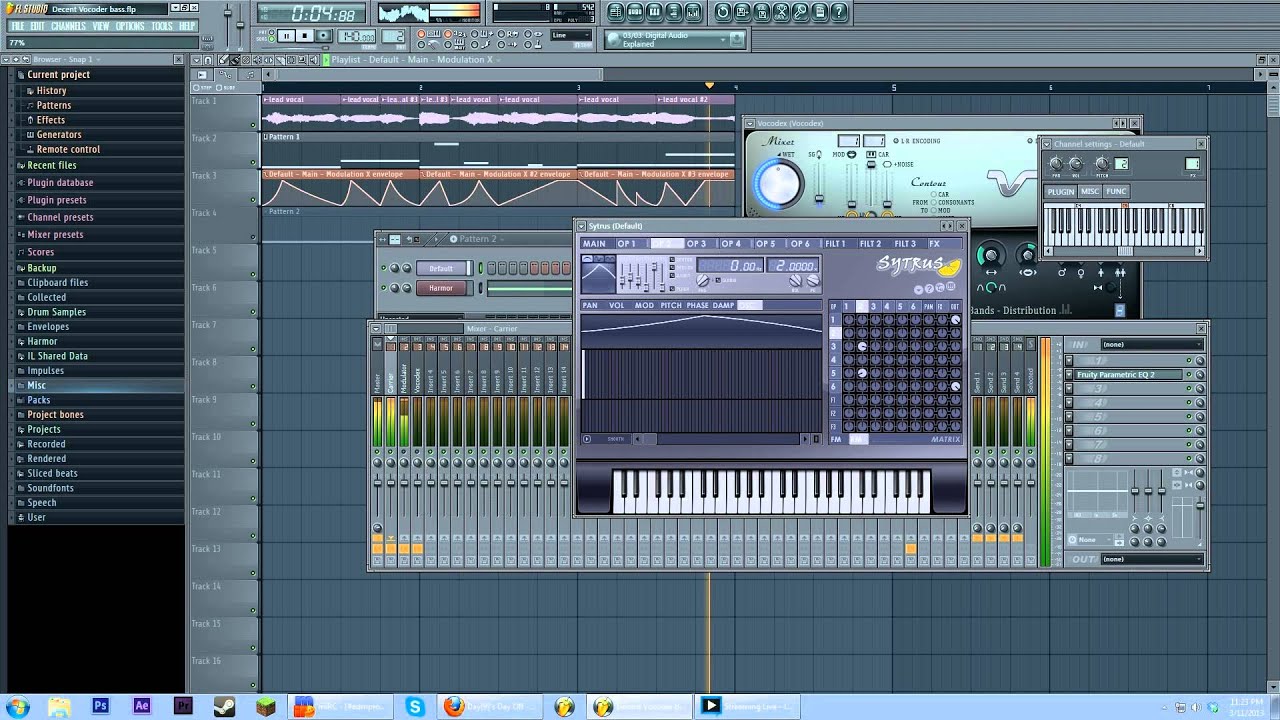This screenshot has width=1280, height=720.
Task: Toggle the Harmor channel mute LED
Action: [x=384, y=288]
